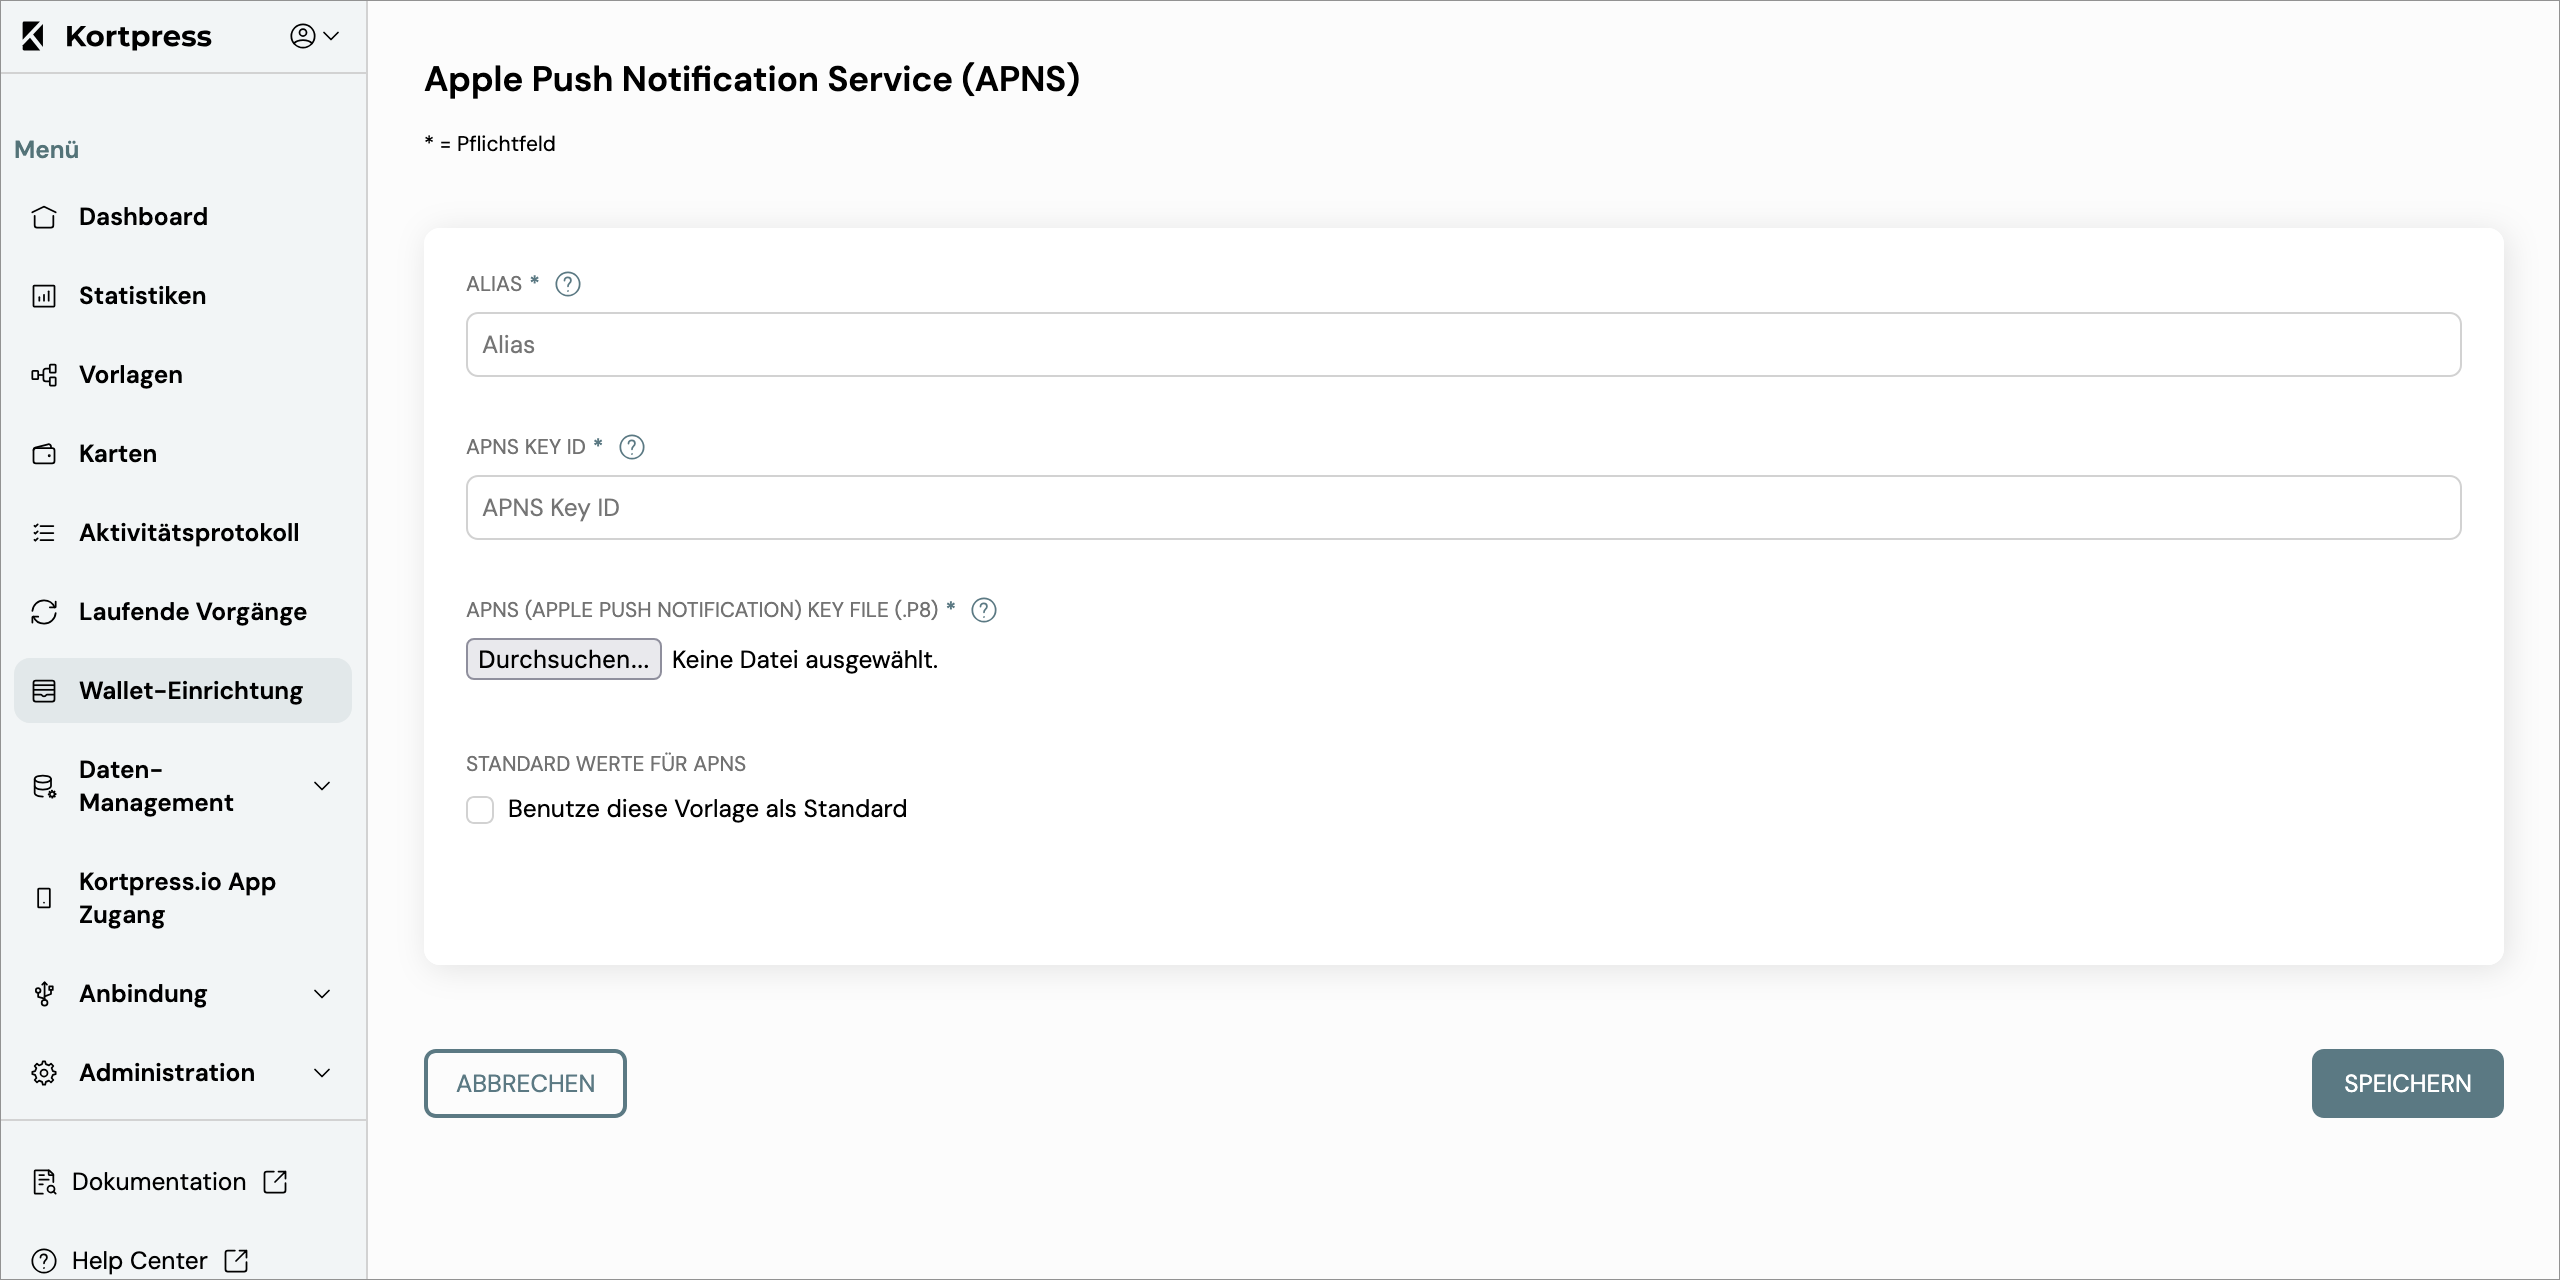The height and width of the screenshot is (1280, 2560).
Task: Enable 'Benutze diese Vorlage als Standard' checkbox
Action: pyautogui.click(x=480, y=810)
